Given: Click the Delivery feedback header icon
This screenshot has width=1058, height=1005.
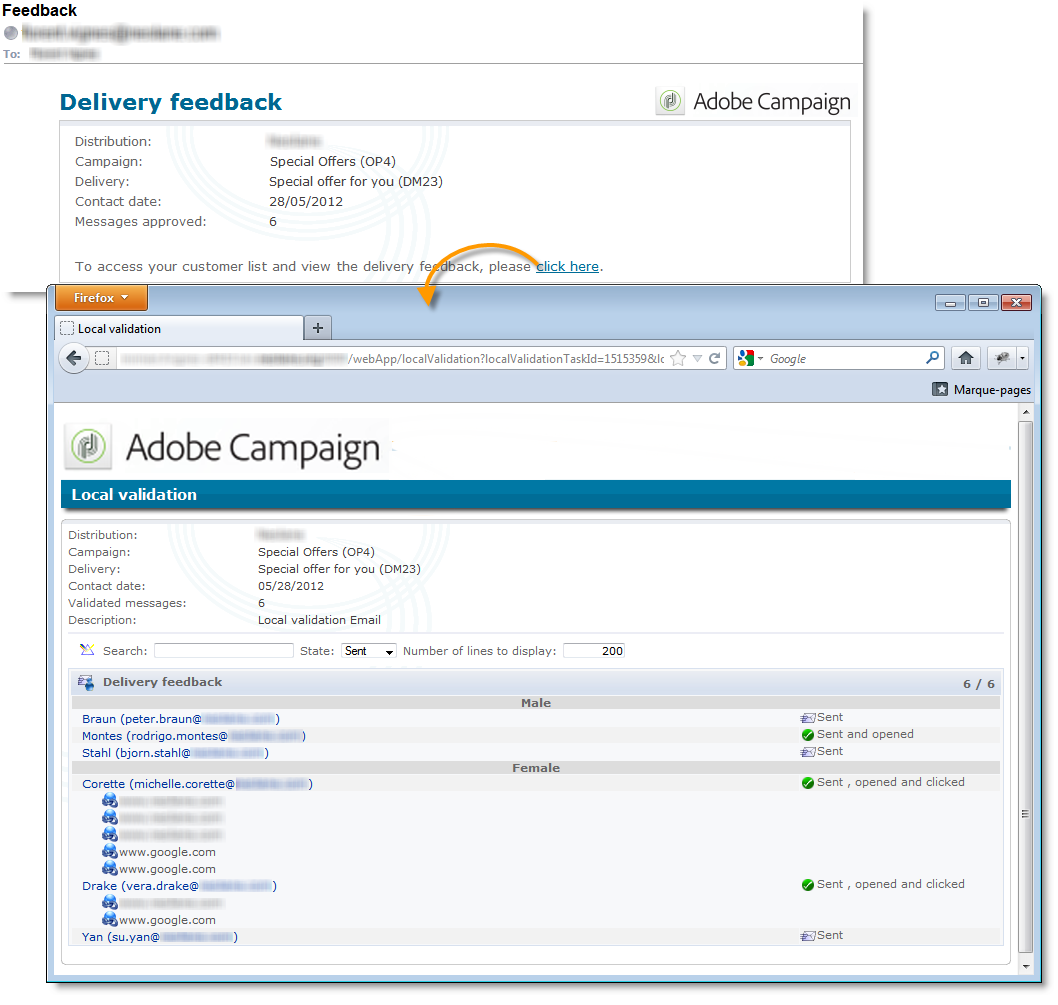Looking at the screenshot, I should (x=86, y=682).
